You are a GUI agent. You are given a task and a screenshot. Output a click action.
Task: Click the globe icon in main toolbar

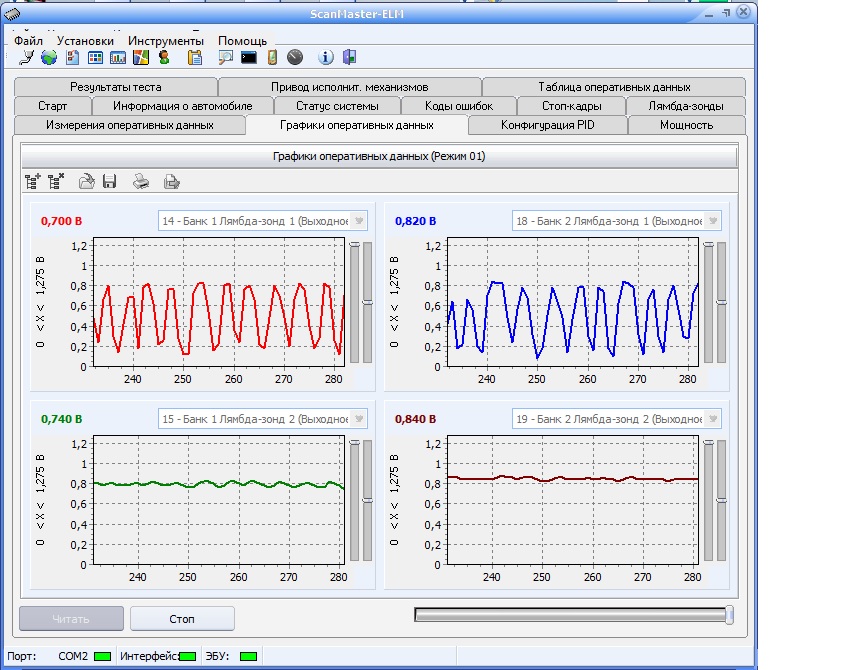48,57
